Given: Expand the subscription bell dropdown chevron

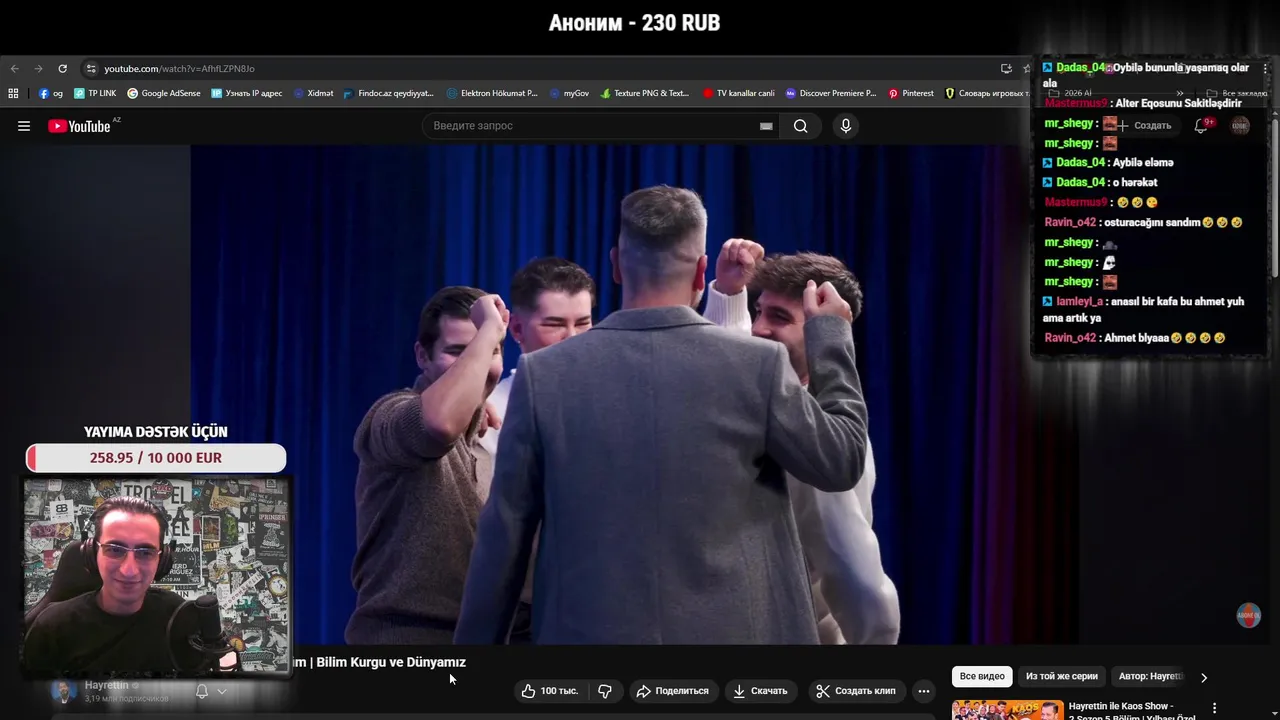Looking at the screenshot, I should click(x=222, y=691).
